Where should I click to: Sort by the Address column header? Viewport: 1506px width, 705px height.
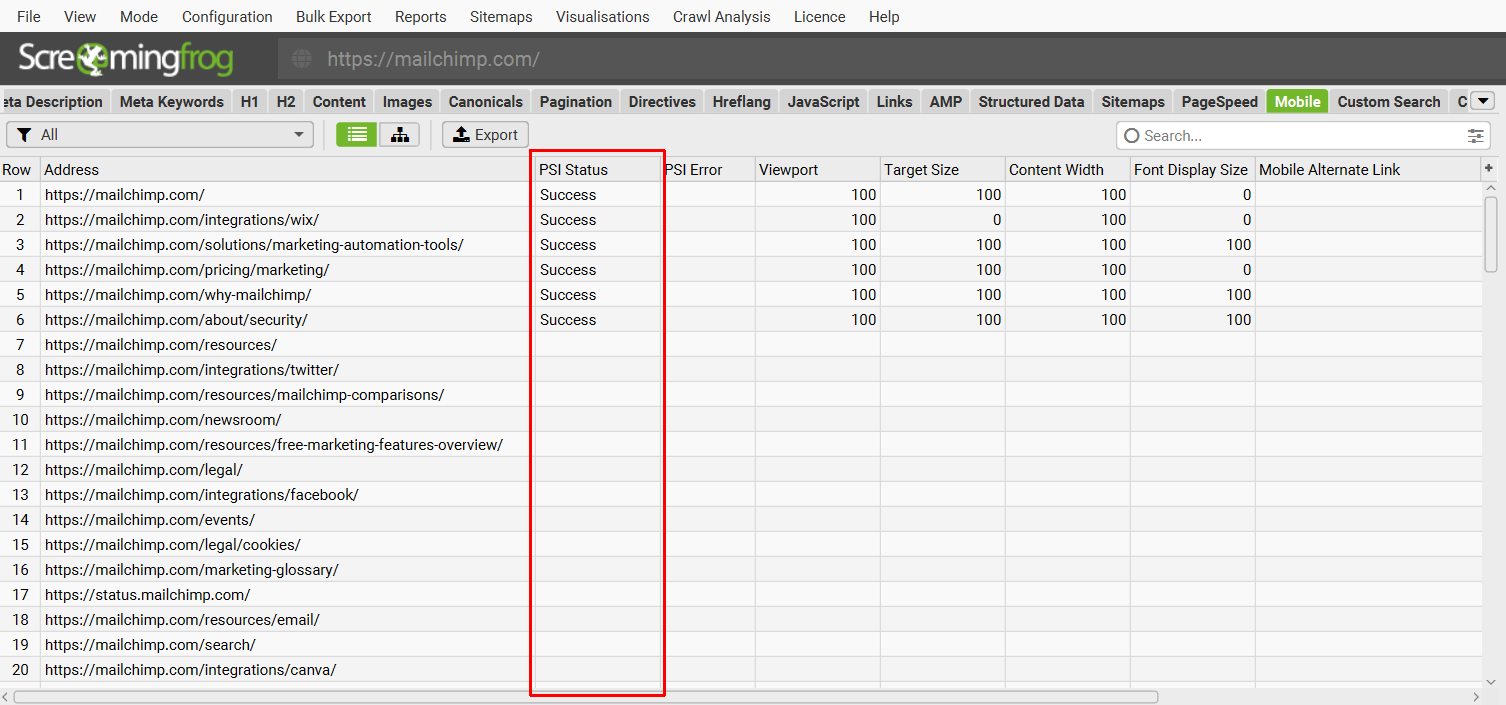287,169
